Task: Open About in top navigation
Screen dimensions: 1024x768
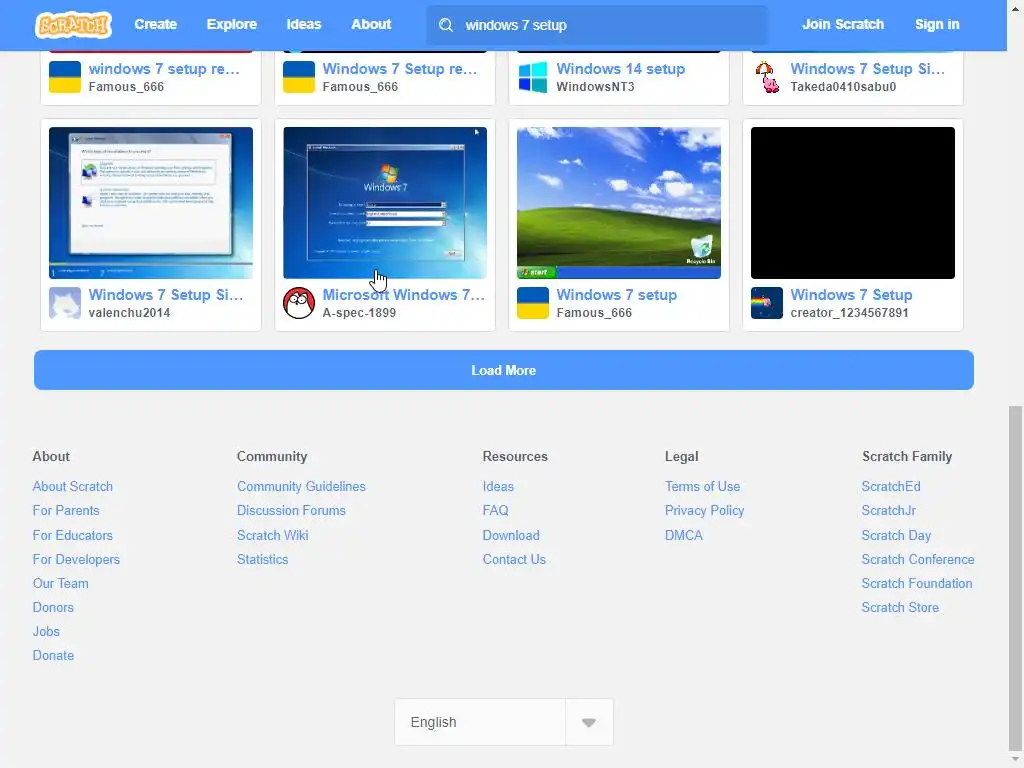Action: (371, 24)
